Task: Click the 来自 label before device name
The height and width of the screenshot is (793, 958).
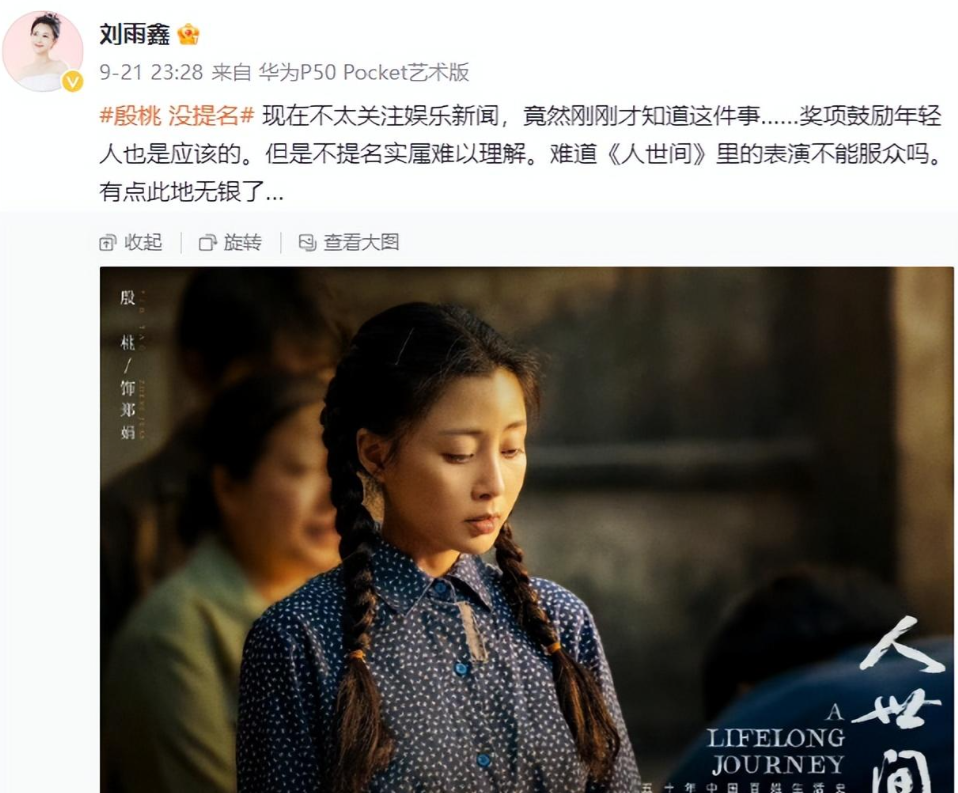Action: (231, 72)
